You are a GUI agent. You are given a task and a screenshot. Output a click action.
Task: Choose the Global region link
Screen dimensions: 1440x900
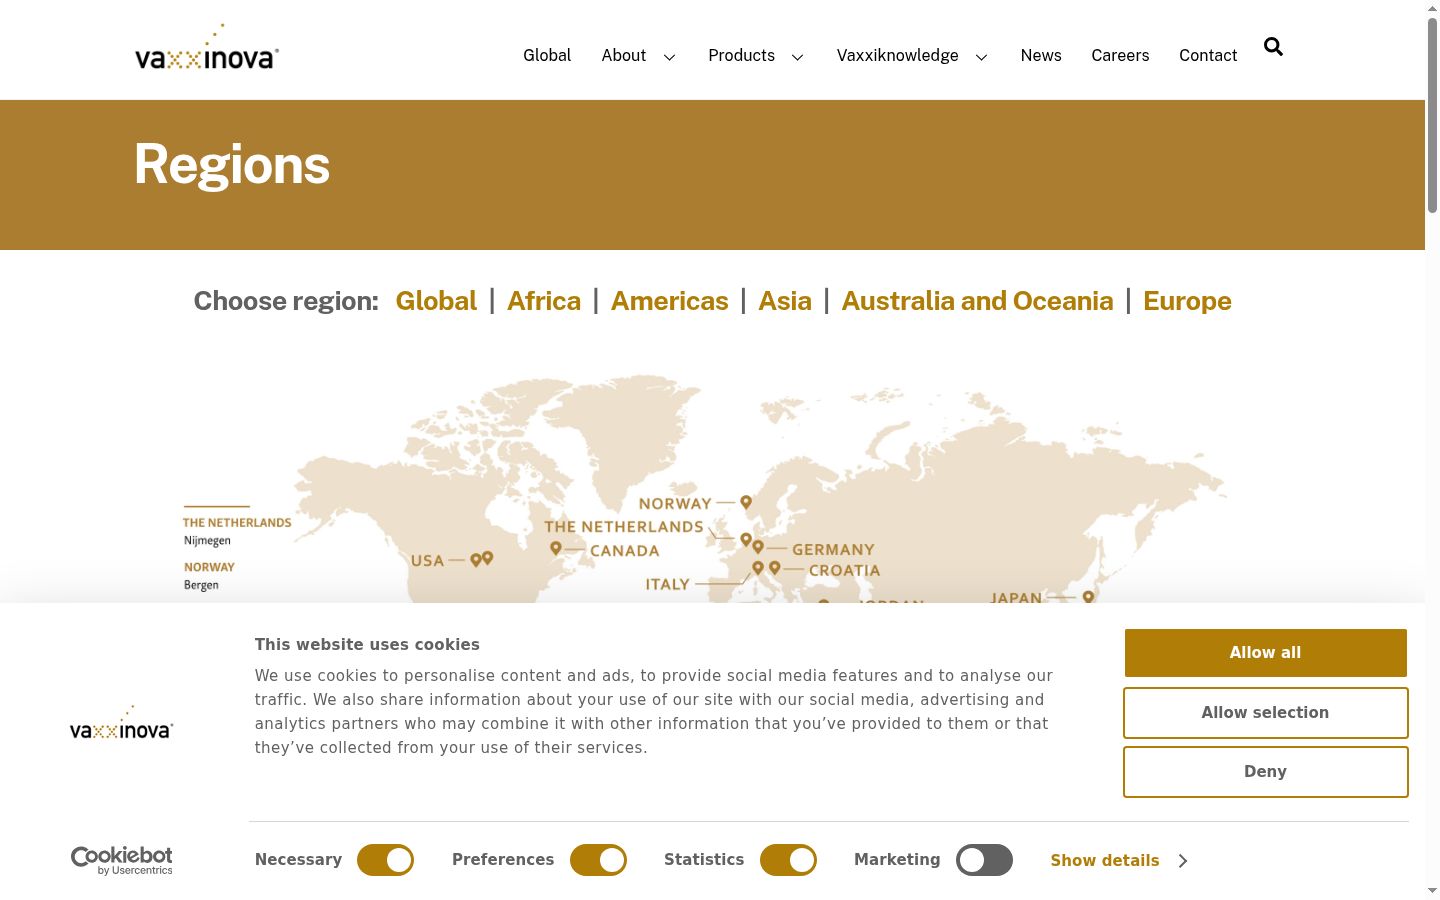436,301
